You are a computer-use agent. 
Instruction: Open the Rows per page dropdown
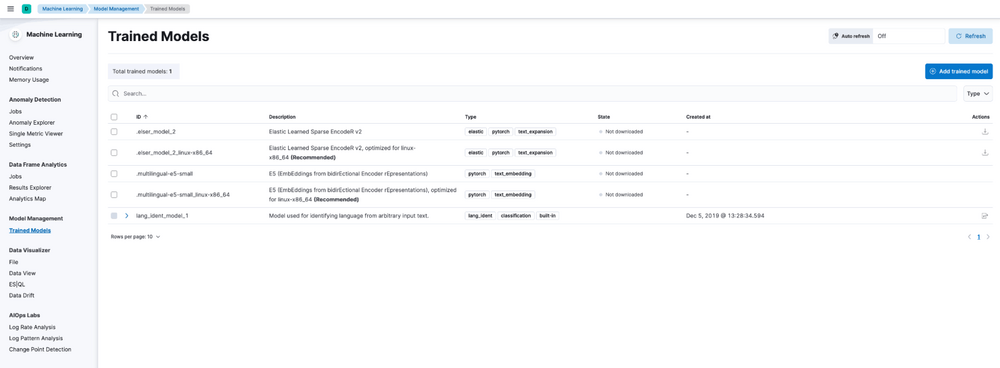(x=135, y=237)
